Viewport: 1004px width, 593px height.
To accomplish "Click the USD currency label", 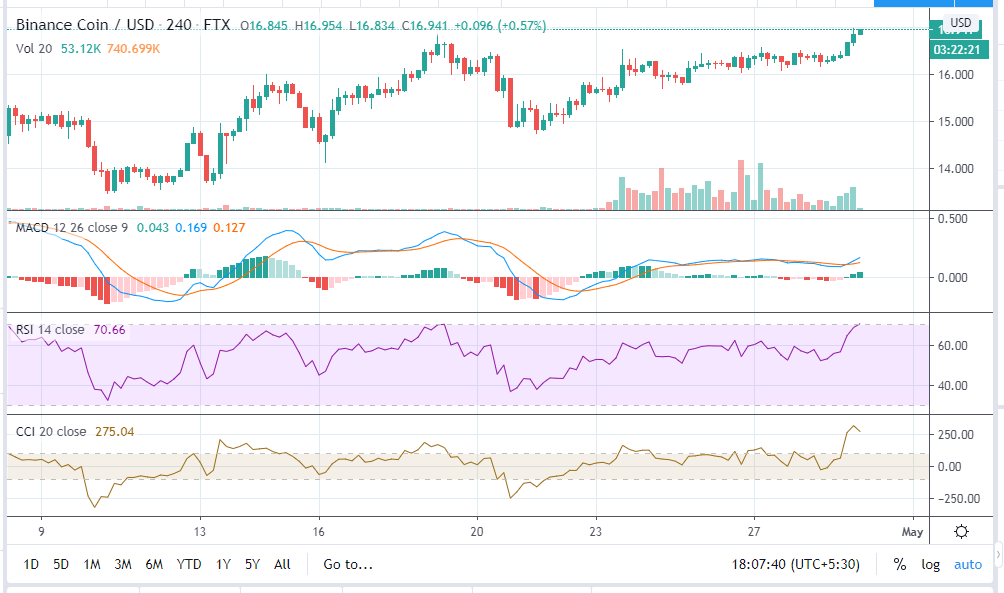I will point(960,23).
